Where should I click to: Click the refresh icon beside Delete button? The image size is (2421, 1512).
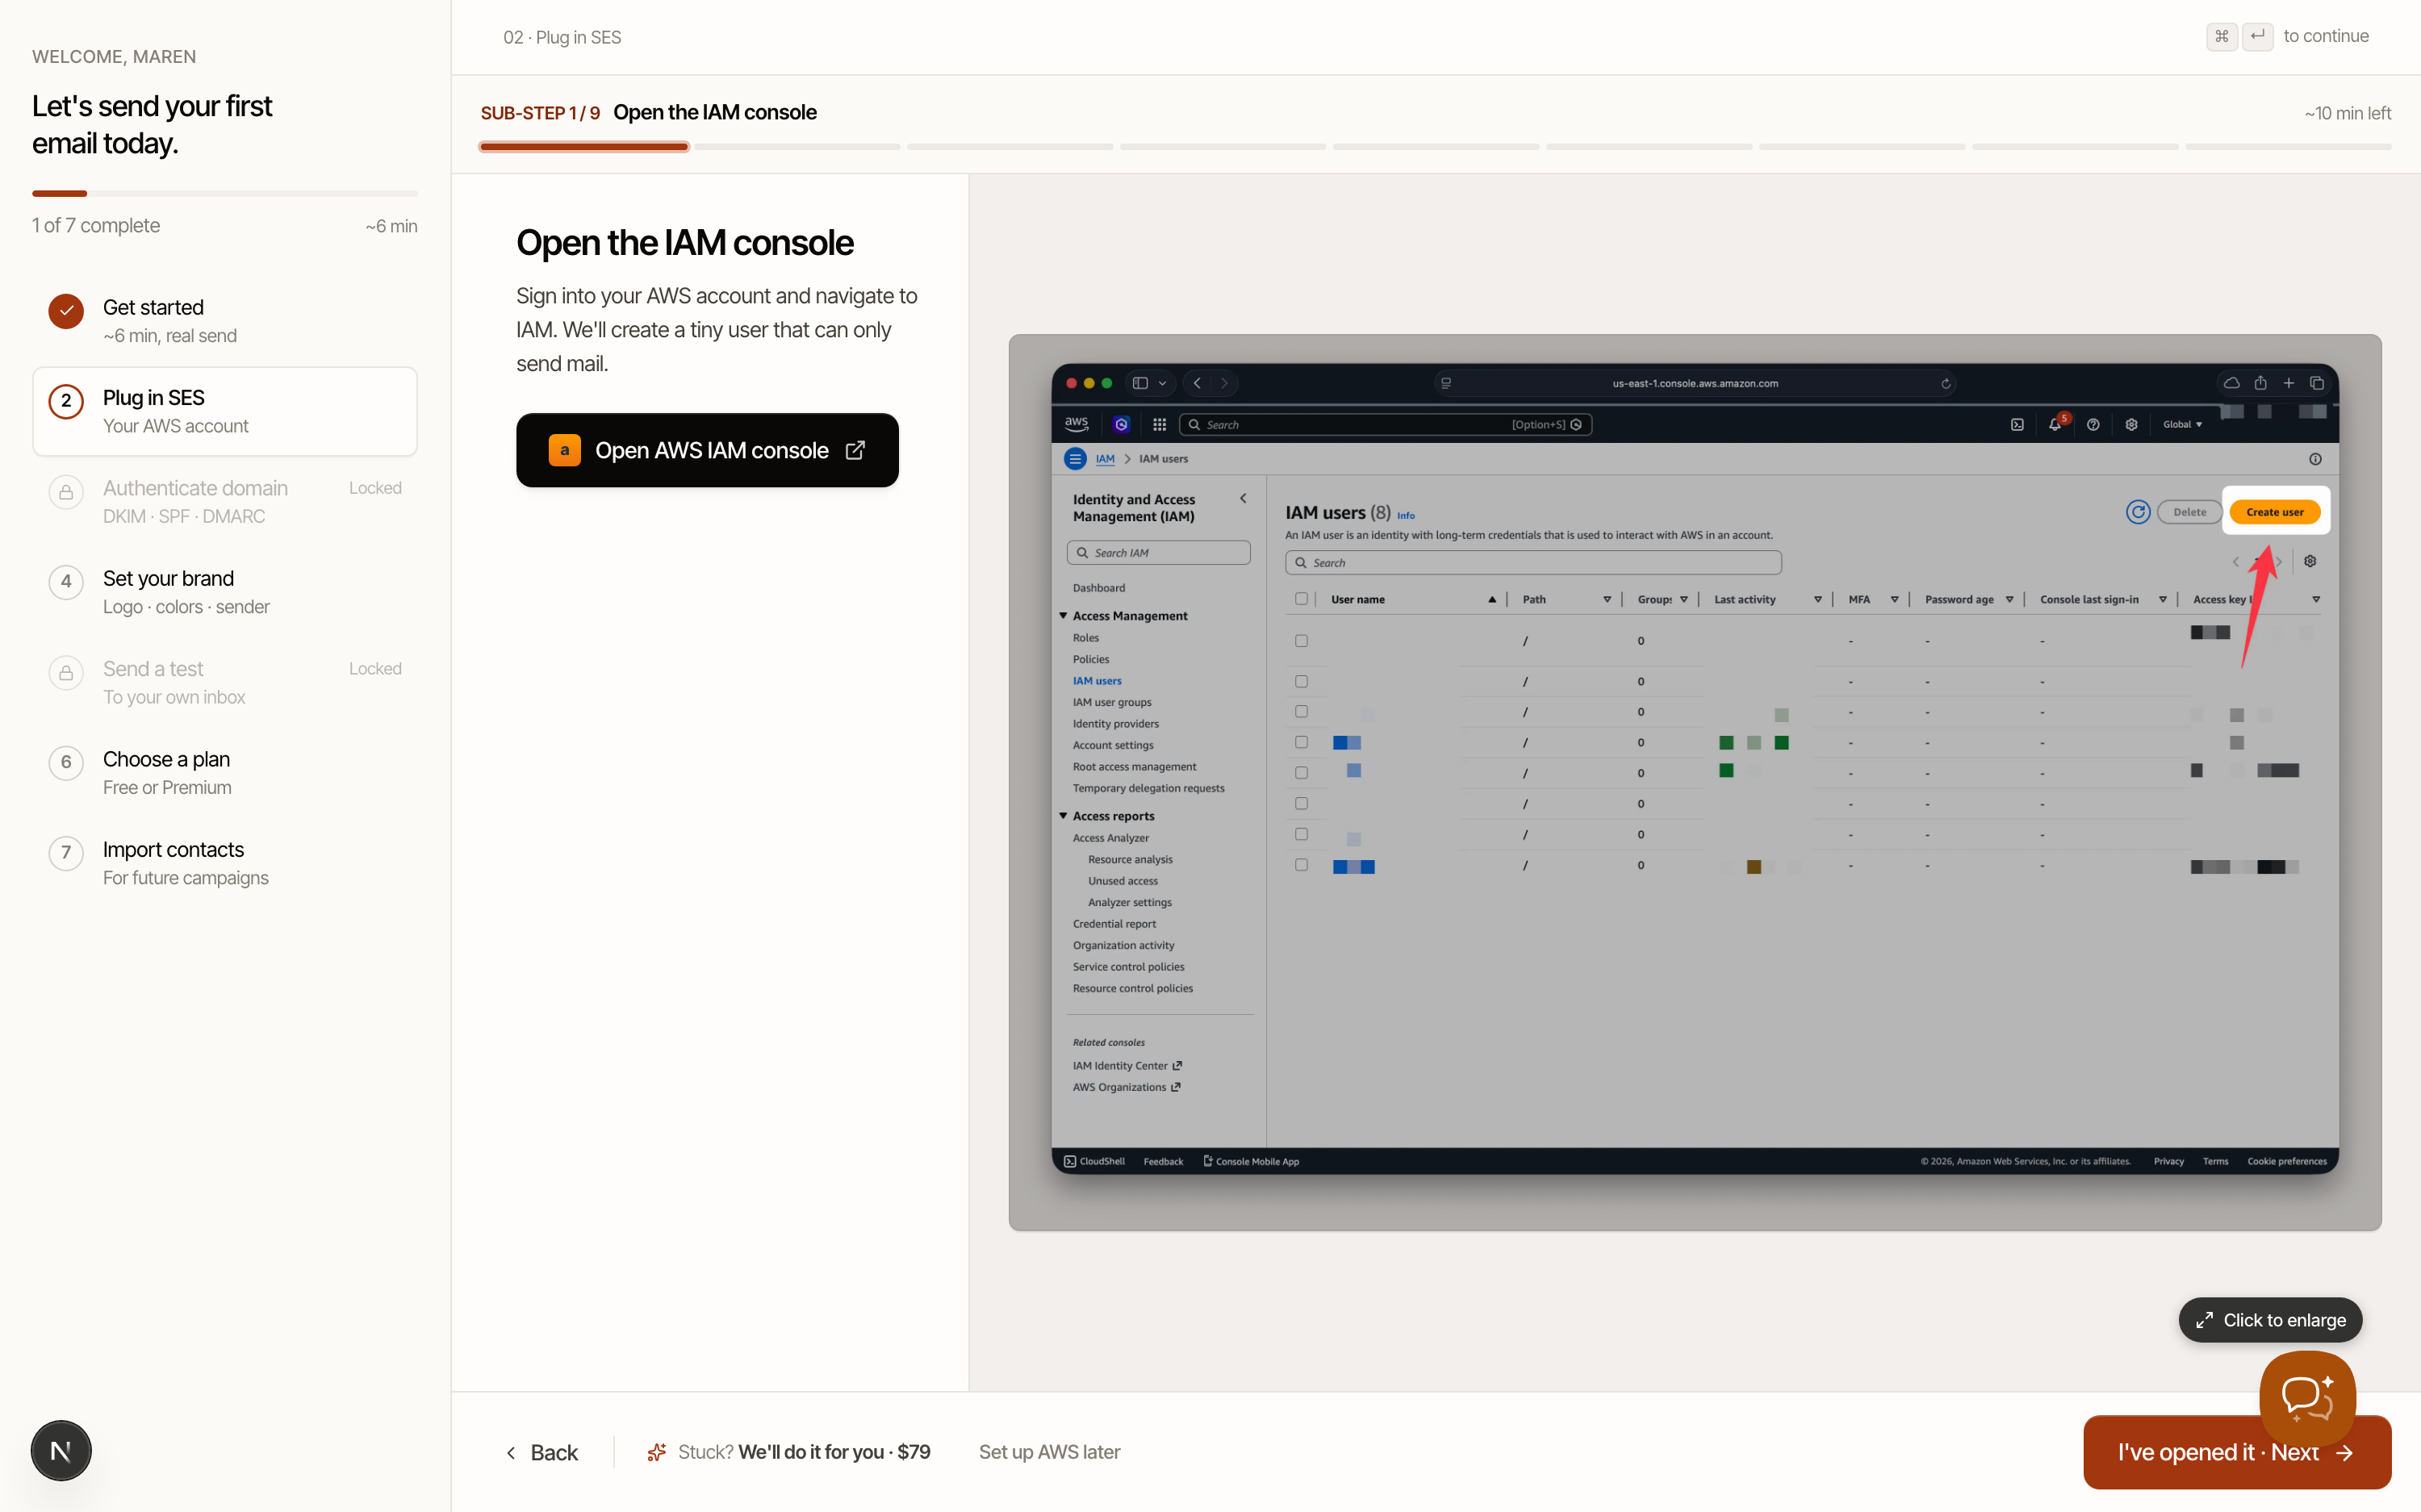[2137, 512]
